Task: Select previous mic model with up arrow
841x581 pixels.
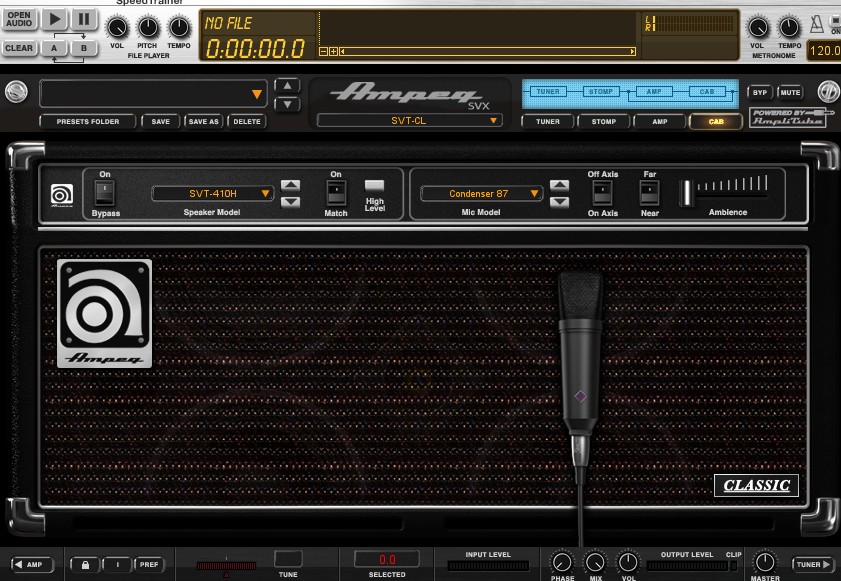Action: [x=559, y=186]
